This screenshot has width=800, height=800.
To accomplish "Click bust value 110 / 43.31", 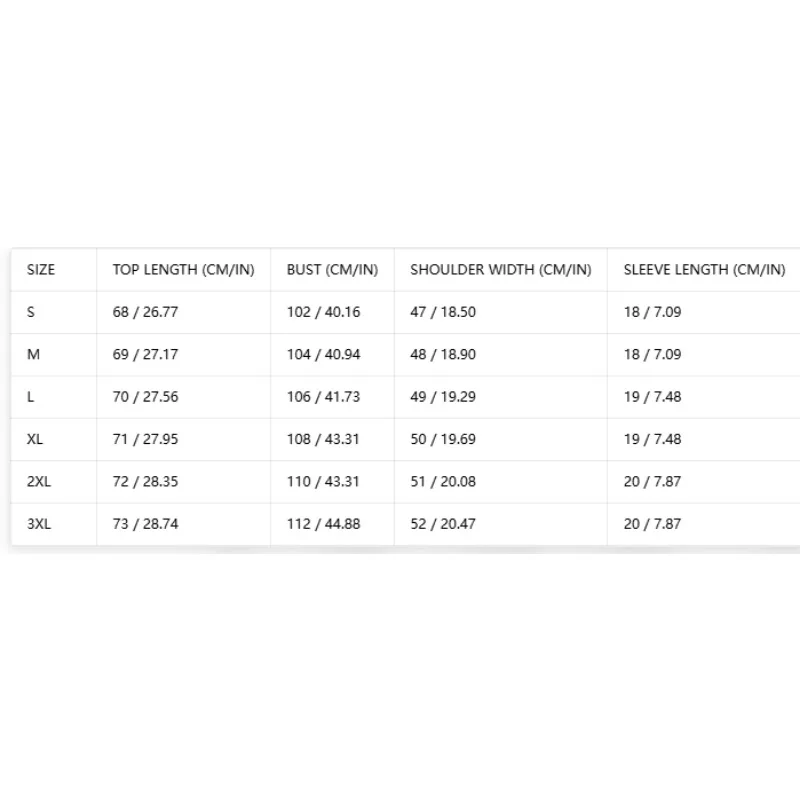I will tap(323, 481).
